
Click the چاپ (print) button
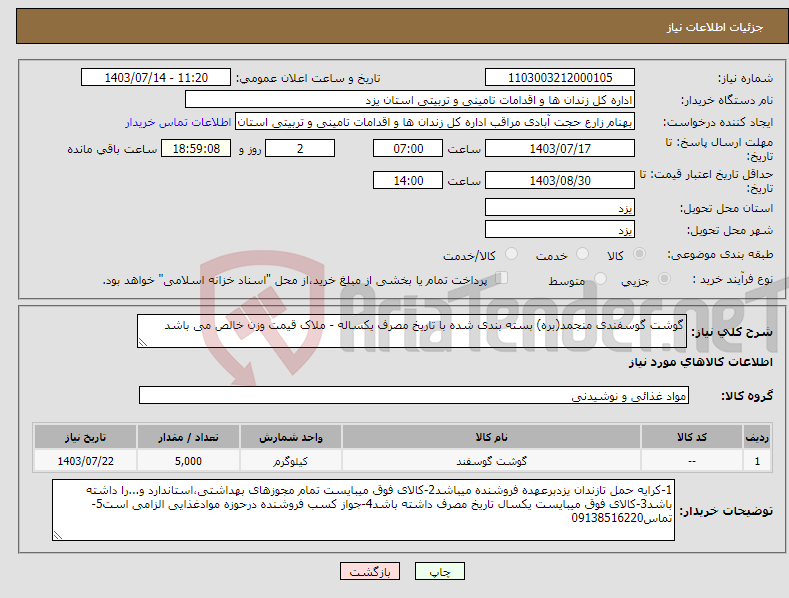click(439, 571)
